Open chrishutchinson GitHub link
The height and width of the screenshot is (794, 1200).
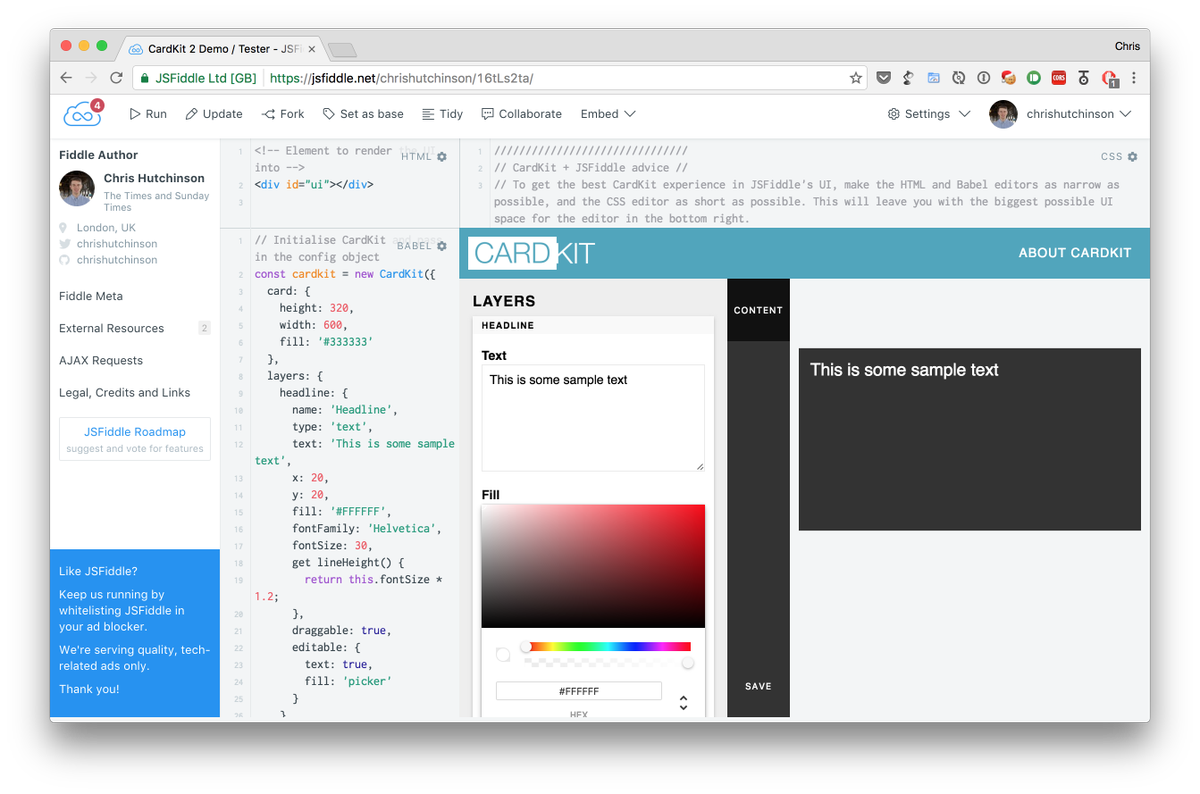[x=117, y=260]
